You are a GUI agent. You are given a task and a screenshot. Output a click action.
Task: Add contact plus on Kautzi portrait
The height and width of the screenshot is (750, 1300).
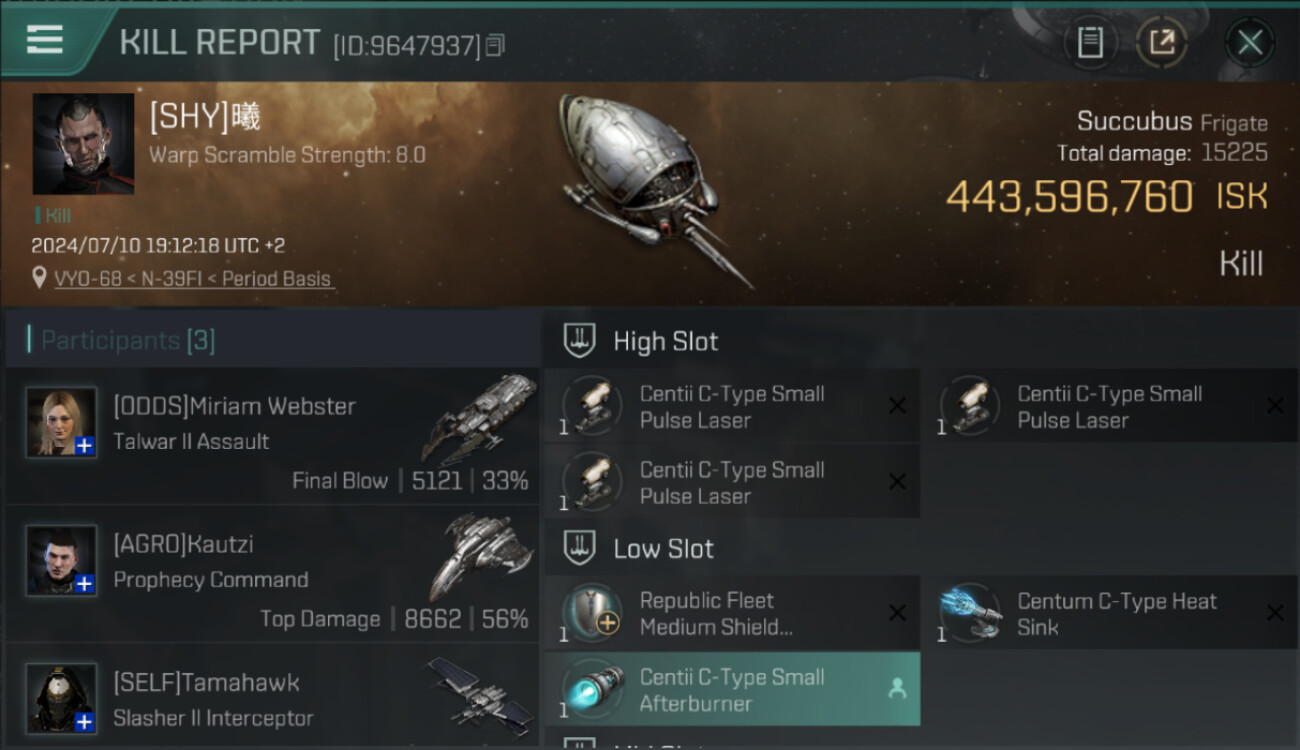[x=85, y=584]
